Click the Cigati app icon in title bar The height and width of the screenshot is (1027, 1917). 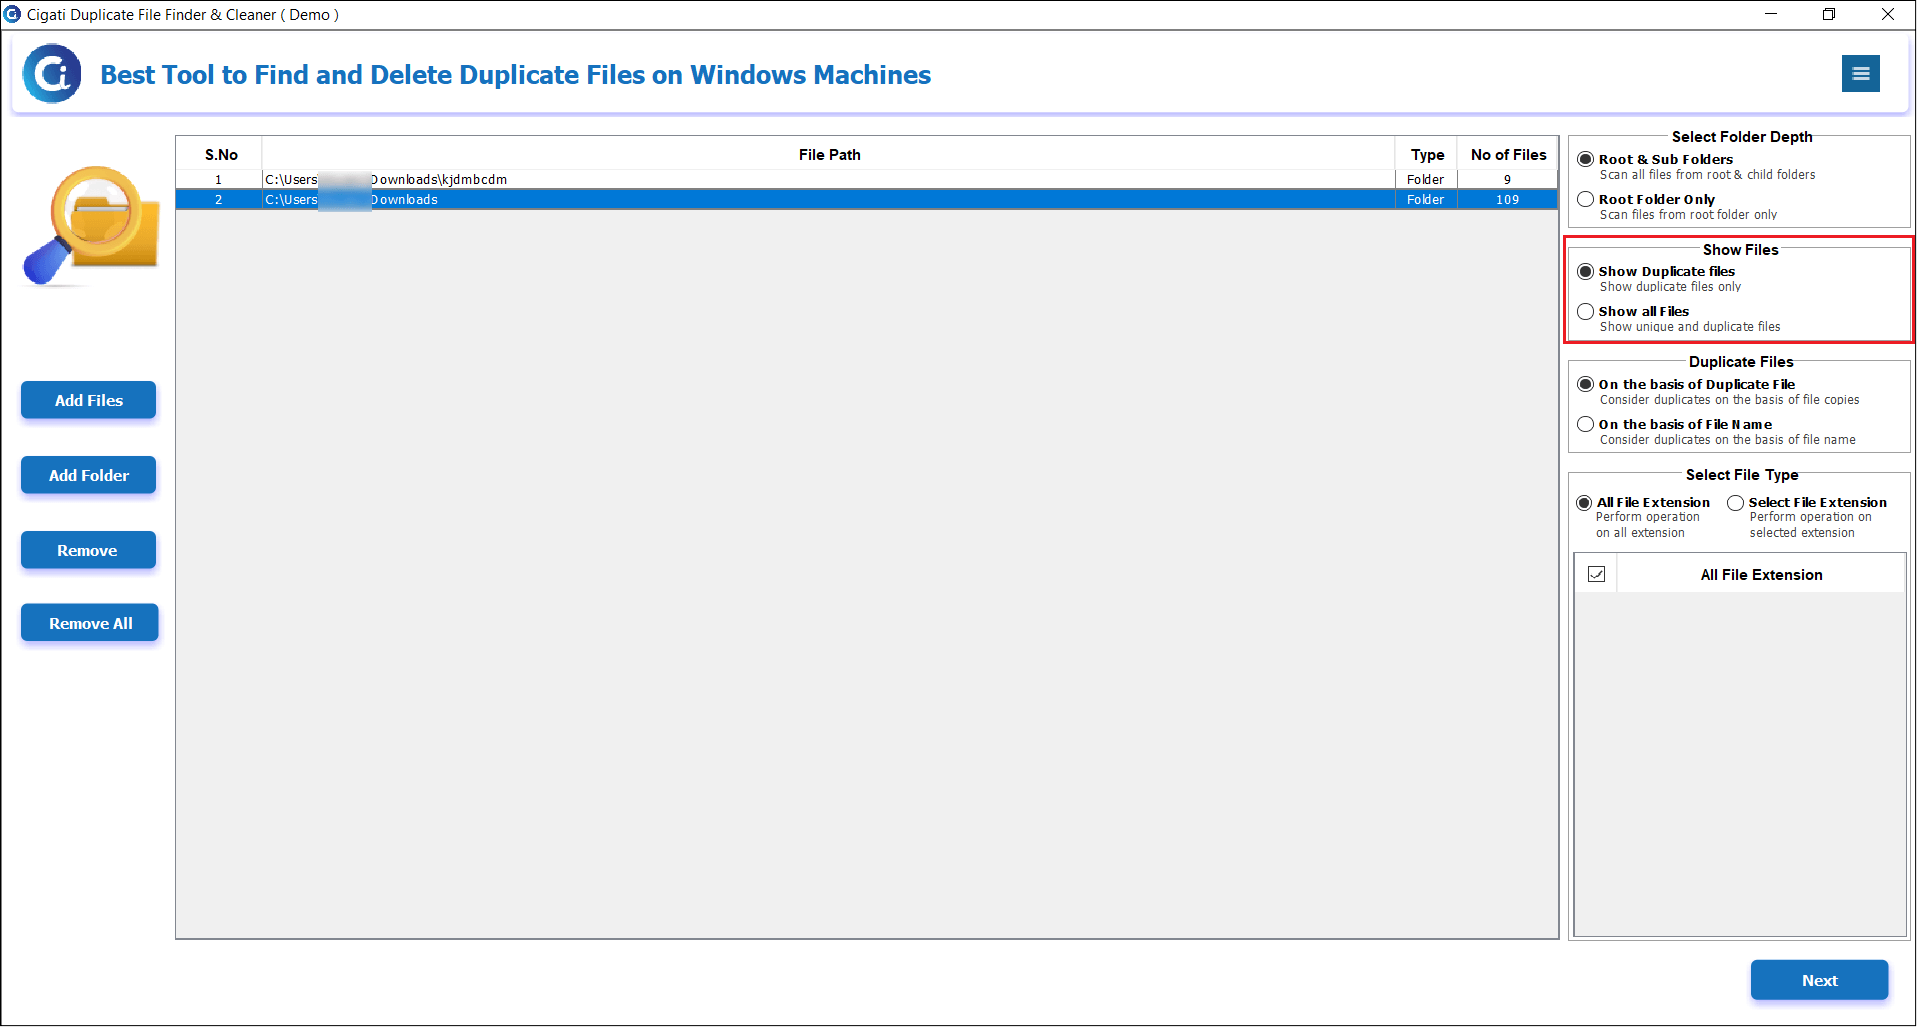[x=12, y=14]
